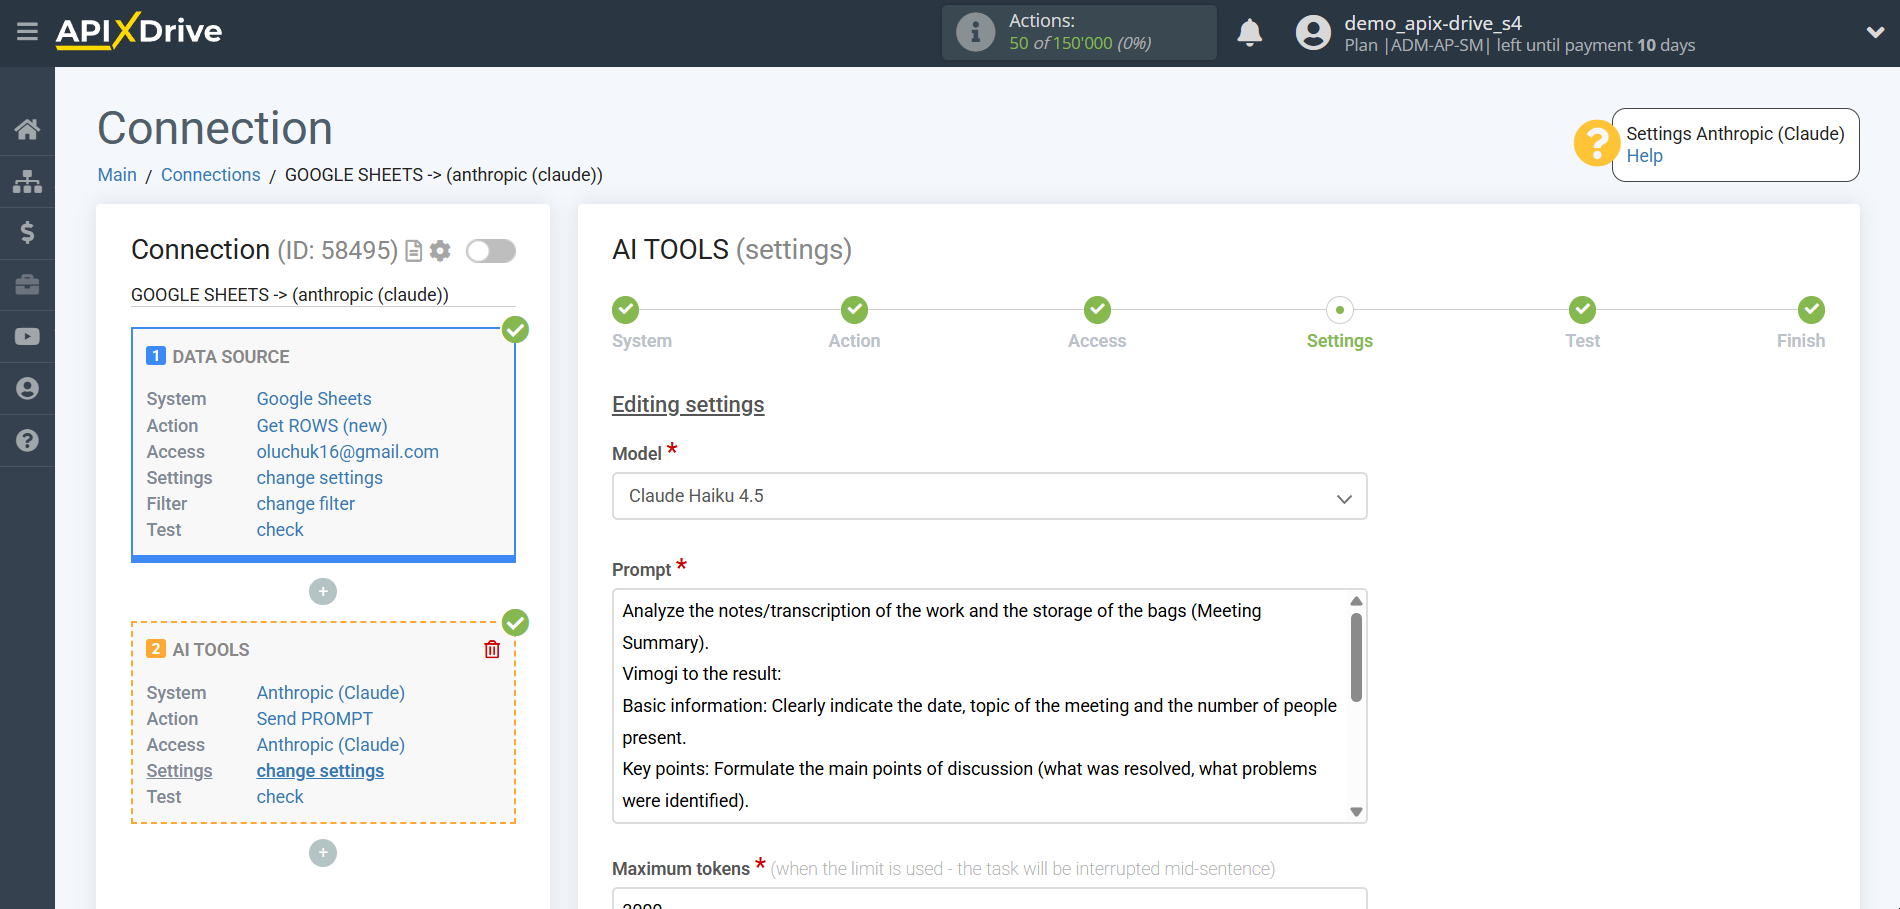
Task: Go to the Settings step
Action: coord(1340,310)
